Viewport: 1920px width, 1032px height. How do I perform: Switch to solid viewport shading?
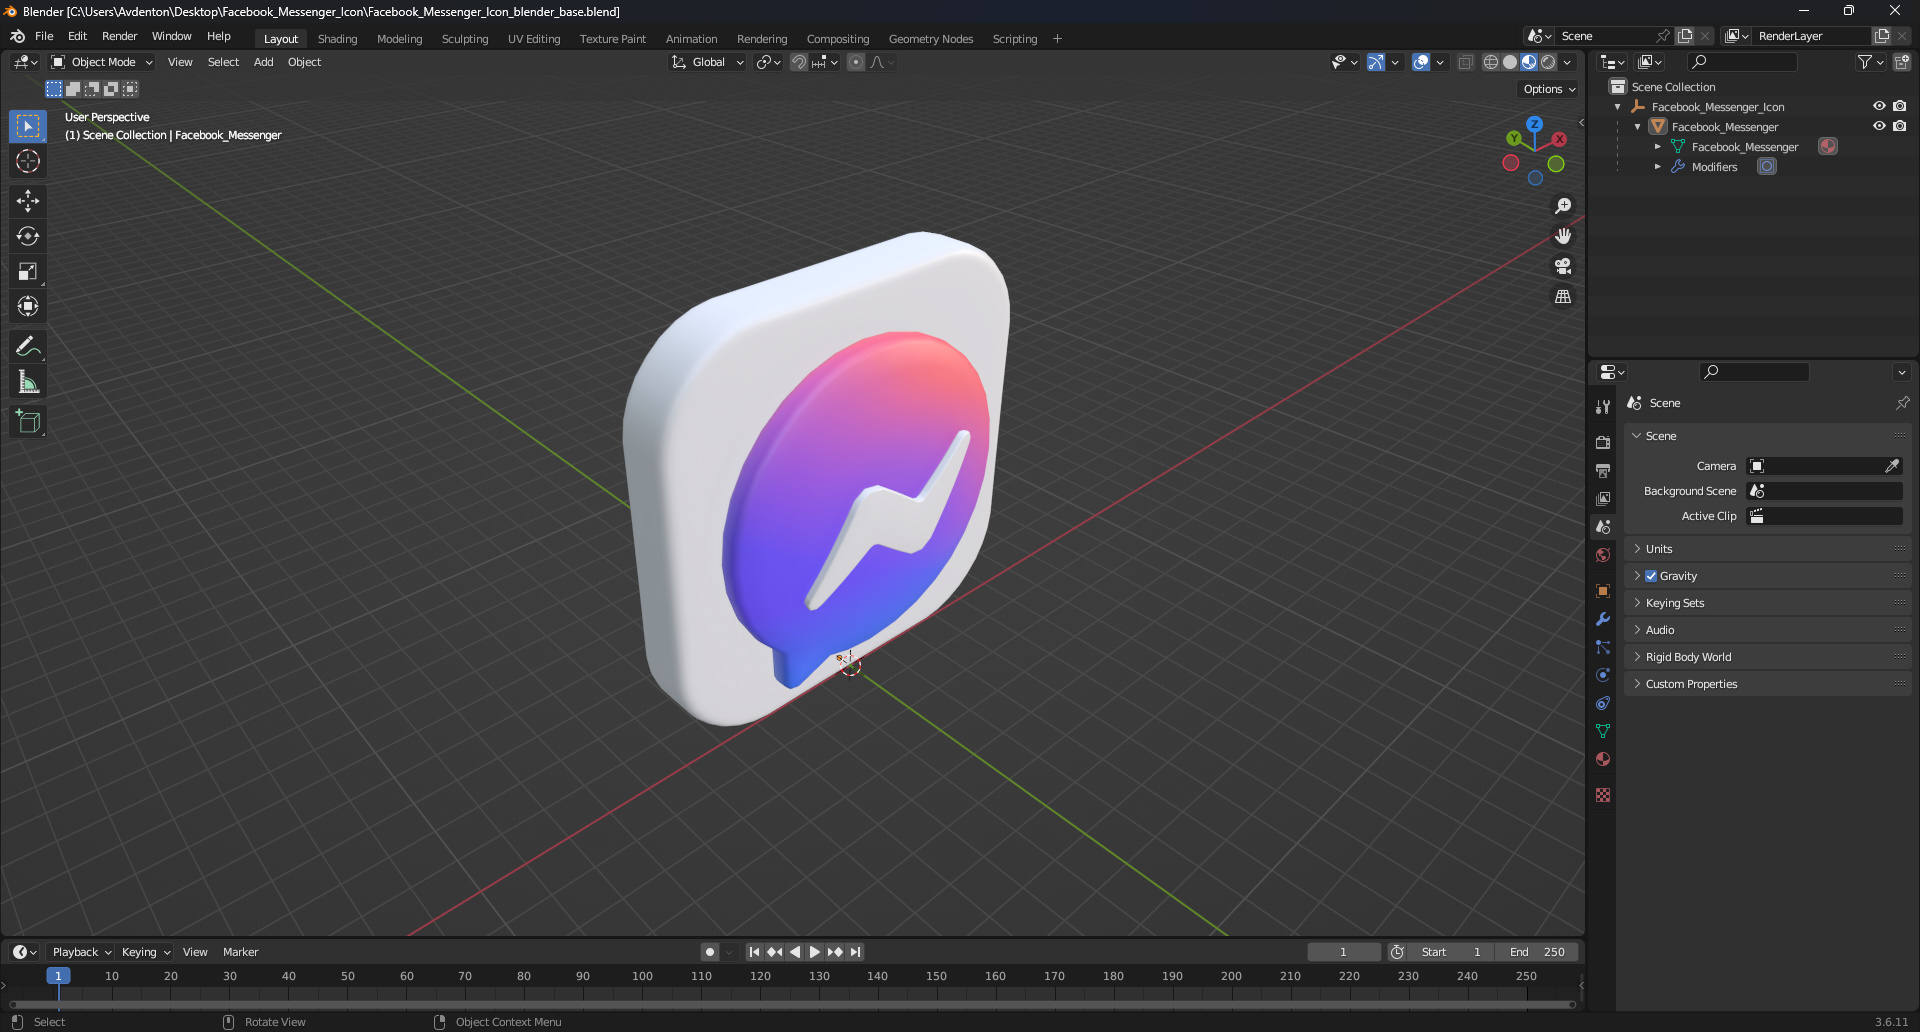pyautogui.click(x=1510, y=62)
